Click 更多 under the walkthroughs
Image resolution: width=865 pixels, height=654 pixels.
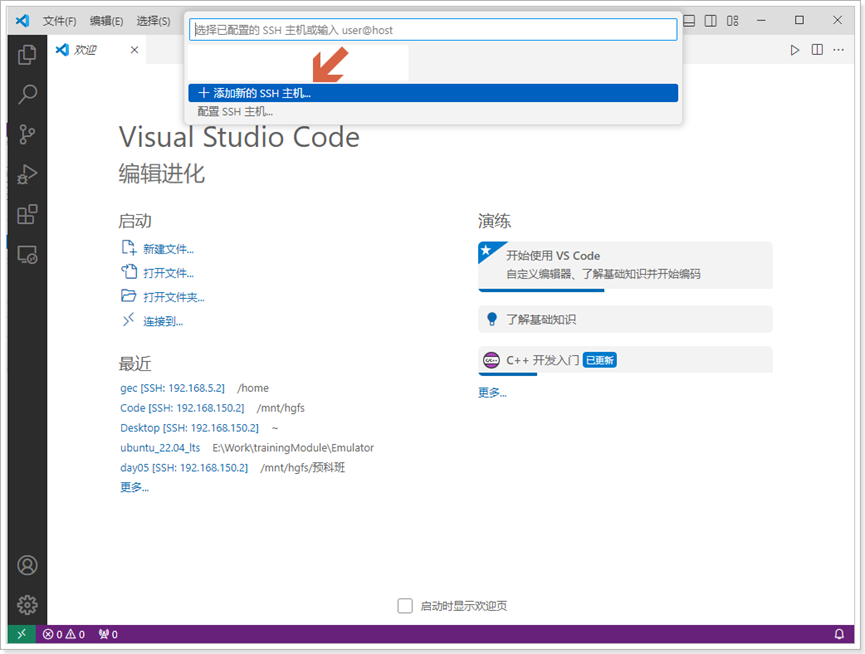(492, 393)
